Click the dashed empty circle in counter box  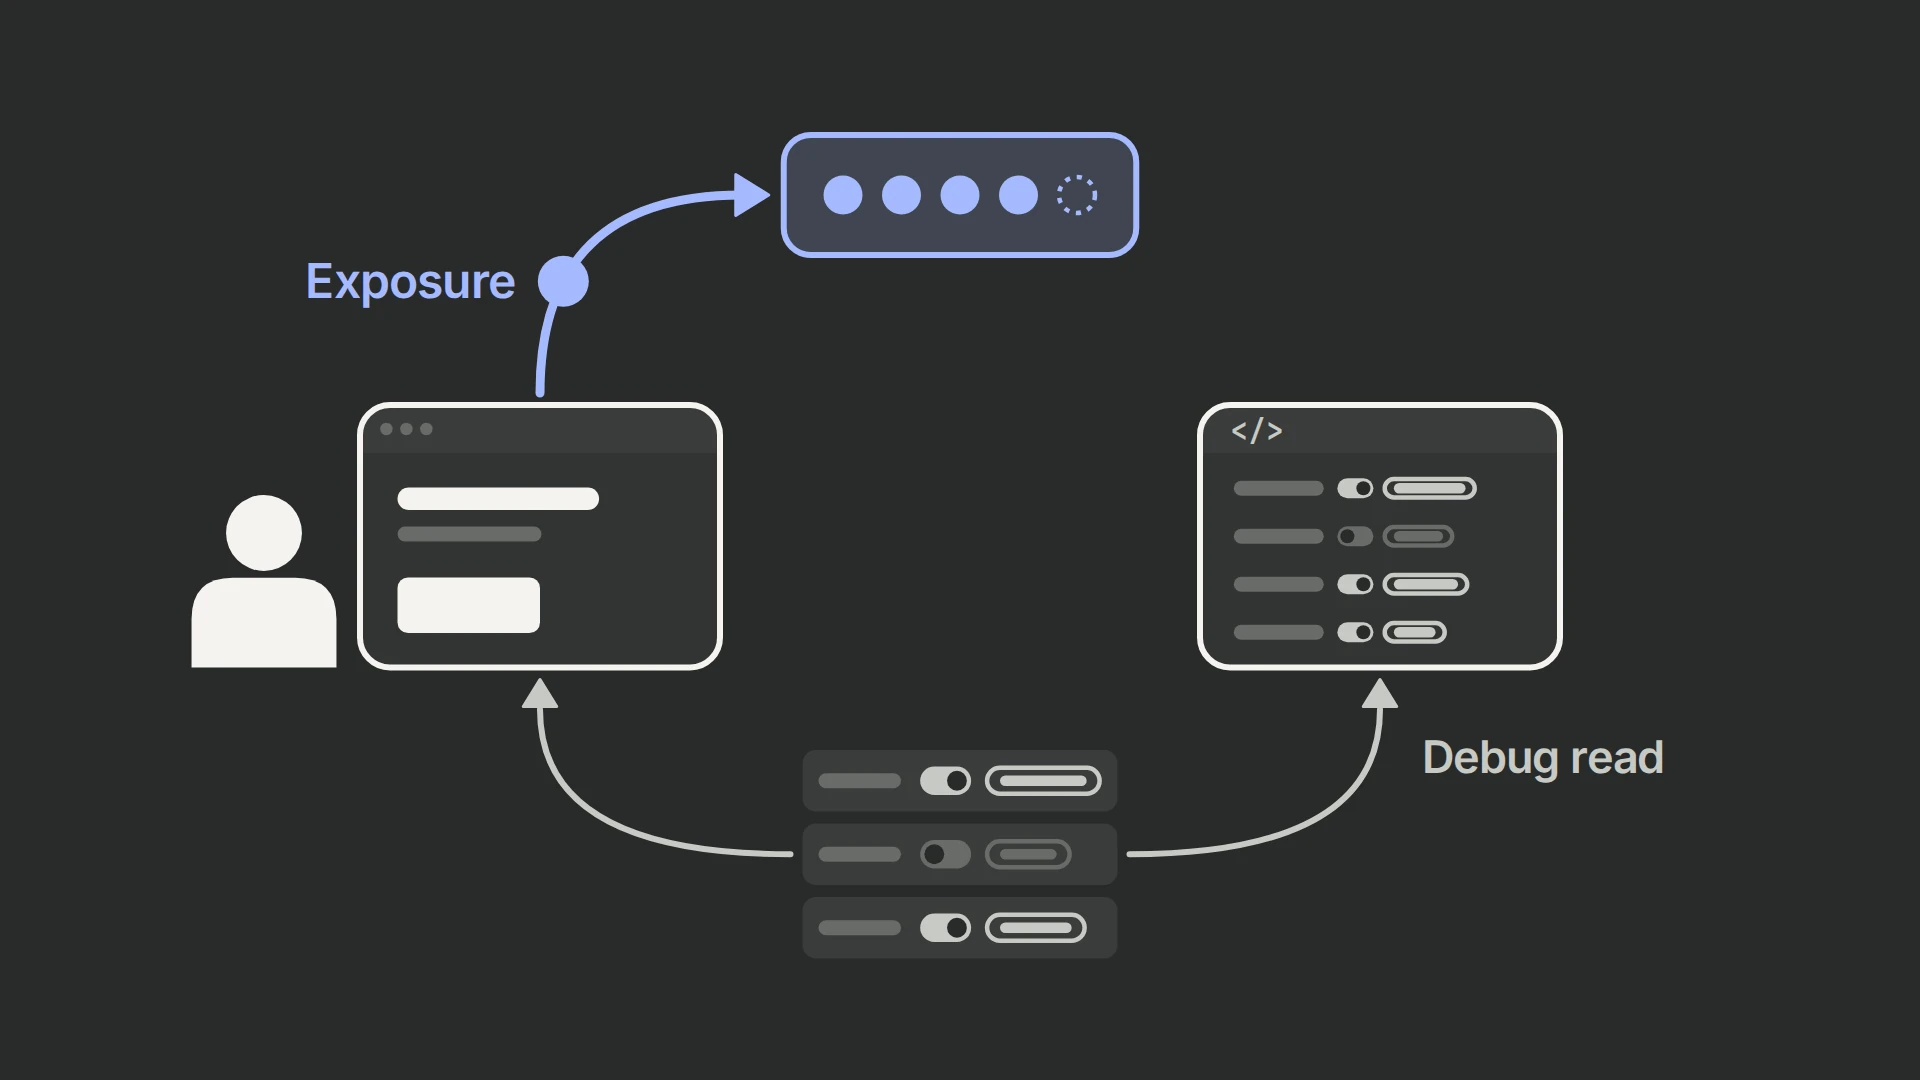tap(1077, 195)
